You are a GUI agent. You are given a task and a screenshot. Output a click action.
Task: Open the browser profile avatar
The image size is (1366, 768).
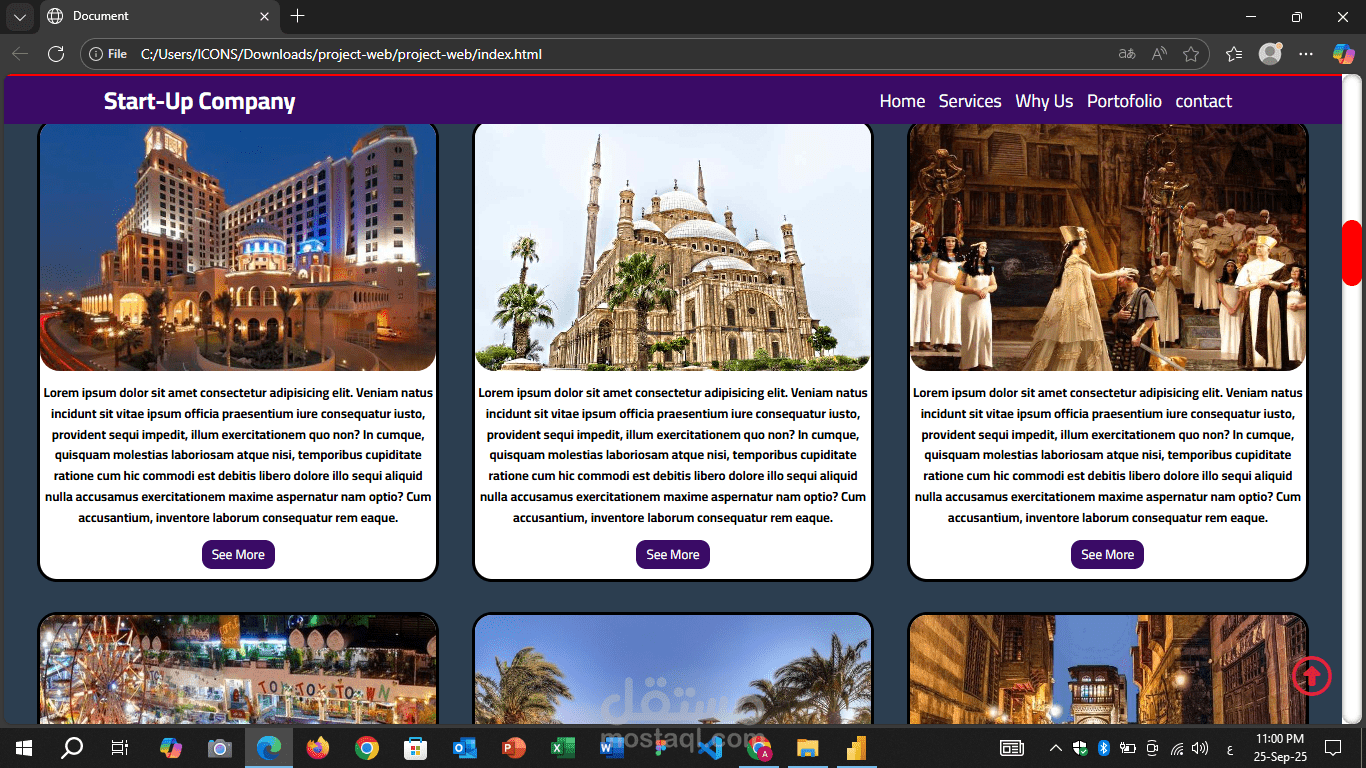(1270, 54)
